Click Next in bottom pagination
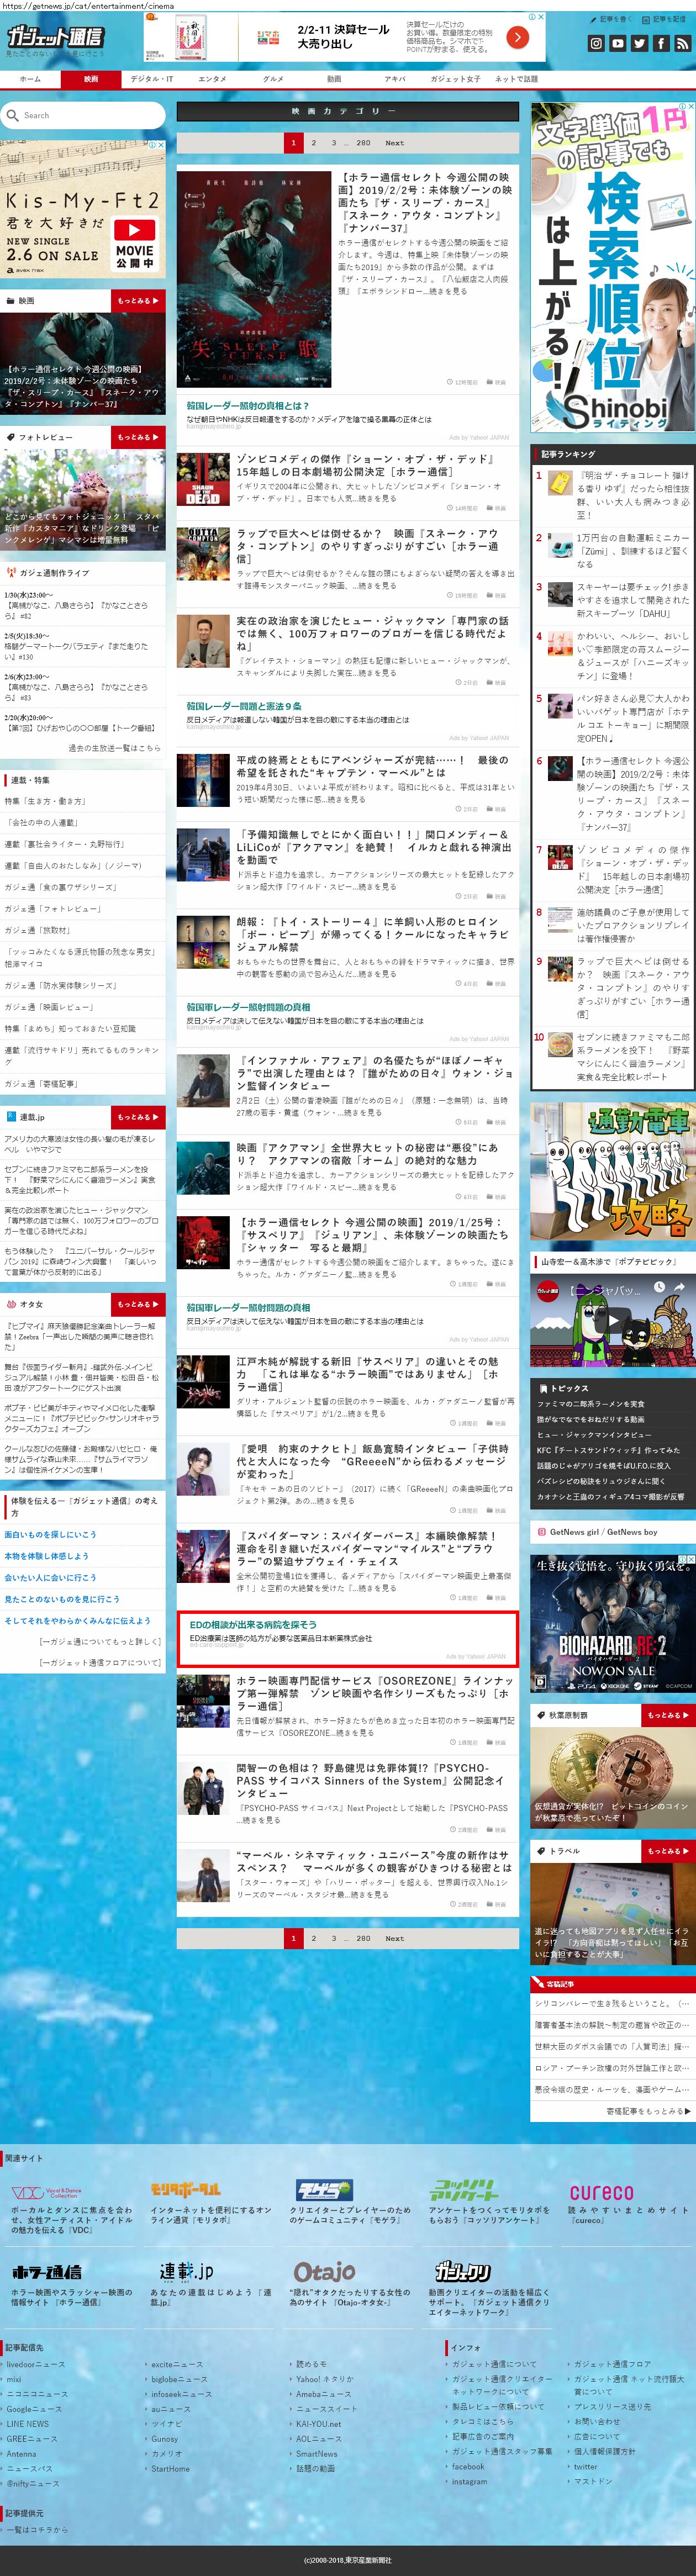The width and height of the screenshot is (696, 2576). [x=395, y=1938]
